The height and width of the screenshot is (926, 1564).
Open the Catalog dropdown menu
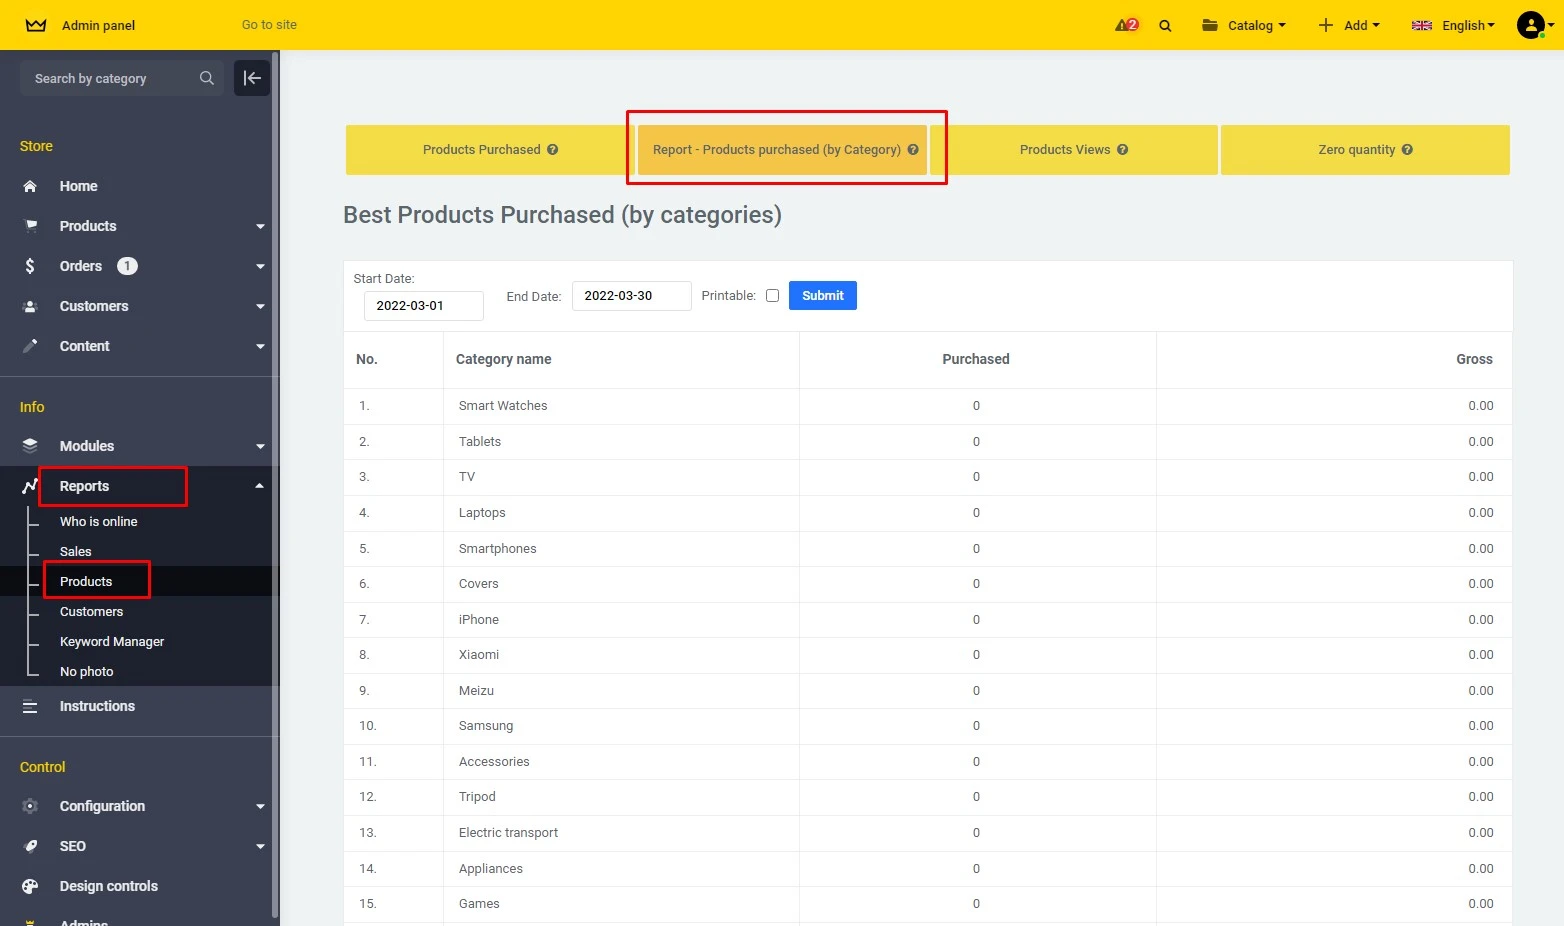pos(1244,26)
